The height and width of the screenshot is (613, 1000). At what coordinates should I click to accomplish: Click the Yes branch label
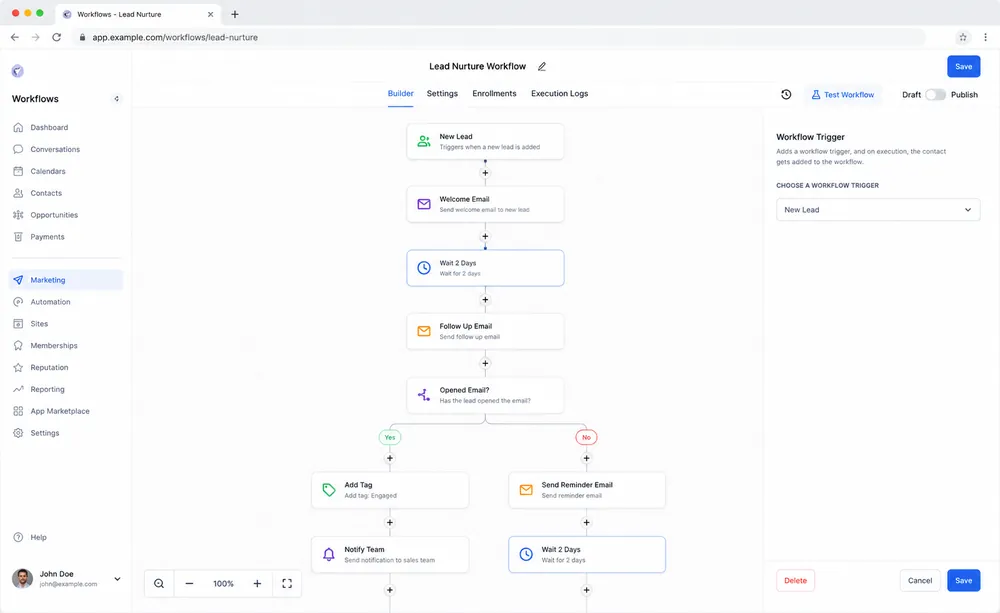(x=390, y=437)
